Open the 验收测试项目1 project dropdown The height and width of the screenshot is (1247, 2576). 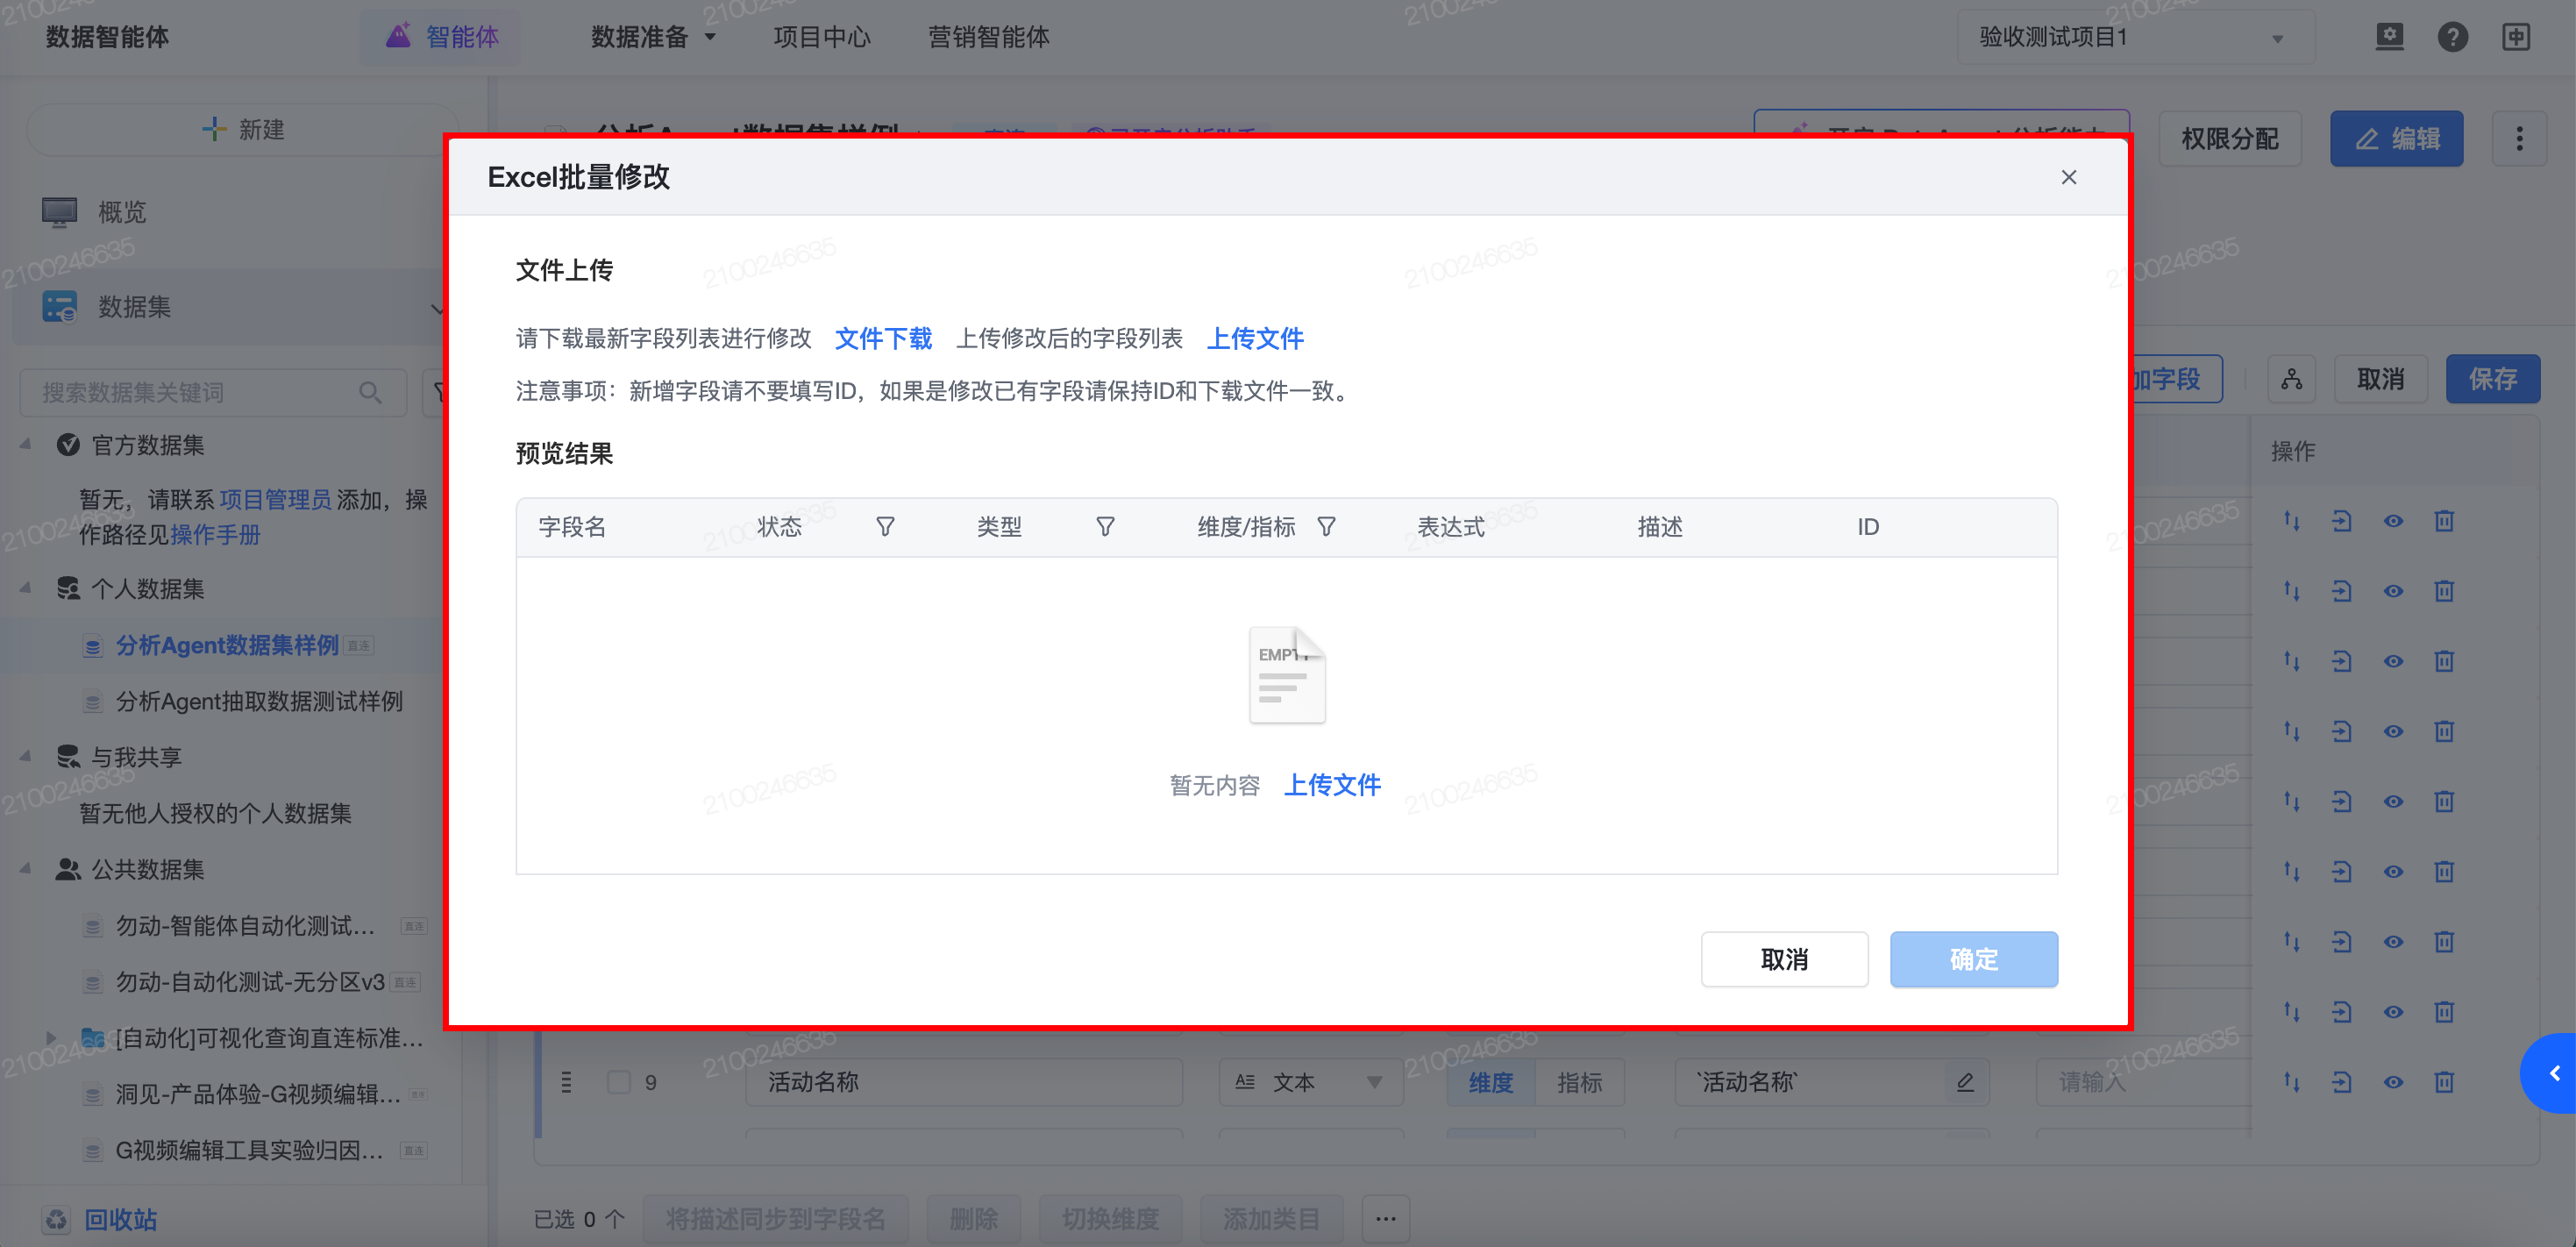coord(2134,38)
